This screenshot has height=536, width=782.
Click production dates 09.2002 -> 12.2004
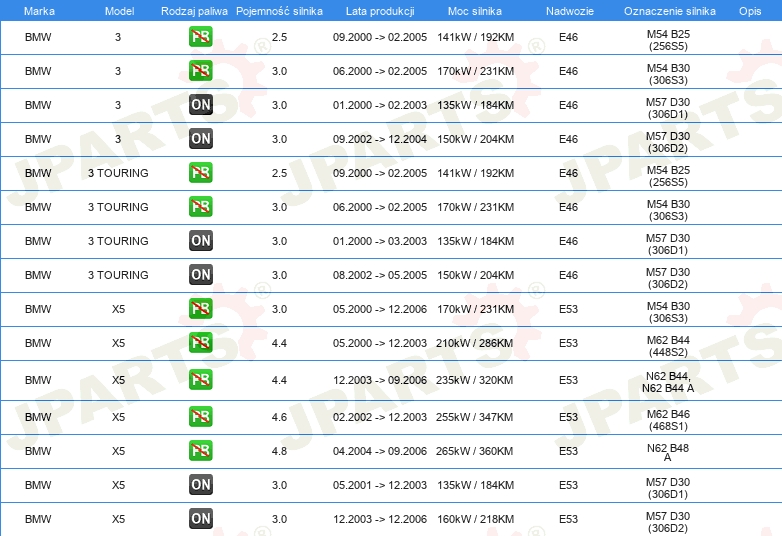click(x=380, y=139)
